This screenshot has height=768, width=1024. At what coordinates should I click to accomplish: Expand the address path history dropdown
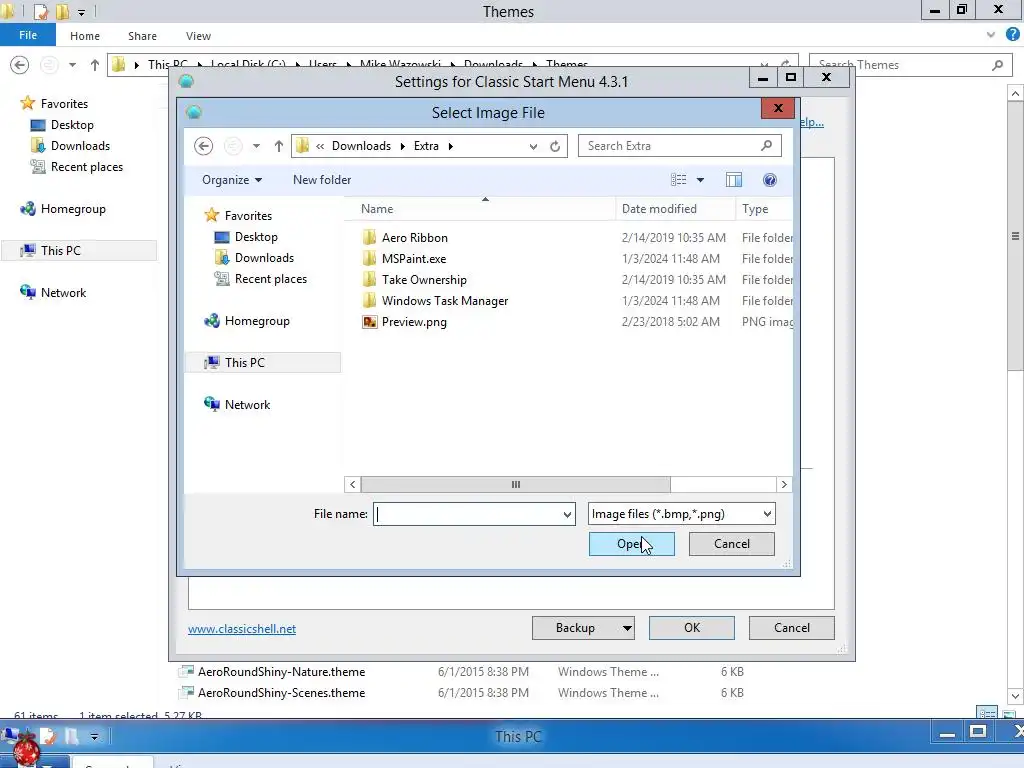(x=534, y=146)
